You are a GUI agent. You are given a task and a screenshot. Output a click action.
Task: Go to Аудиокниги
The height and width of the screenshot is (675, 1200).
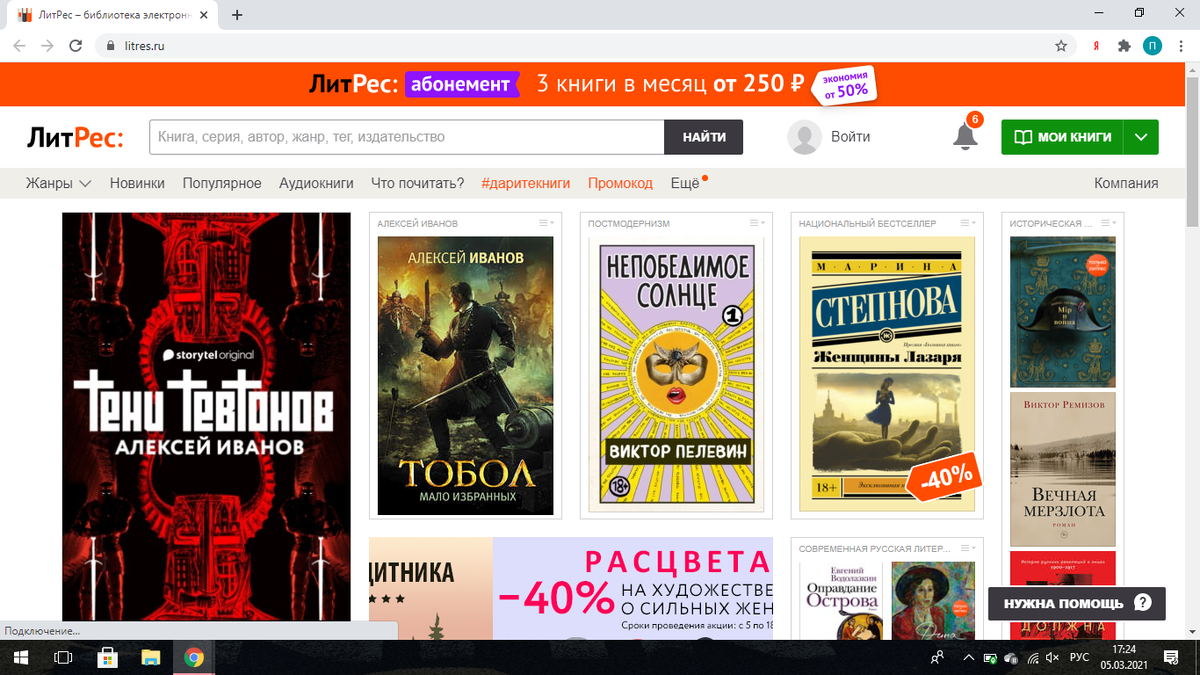click(316, 183)
